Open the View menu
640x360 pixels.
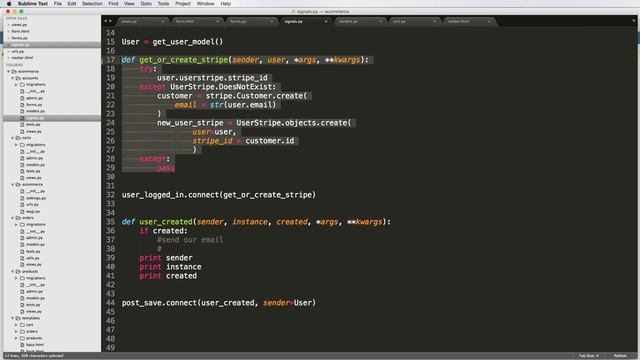129,4
